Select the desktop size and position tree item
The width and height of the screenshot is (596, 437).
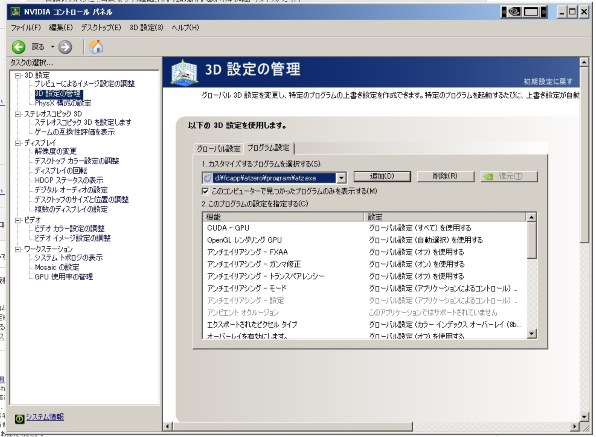[x=82, y=200]
